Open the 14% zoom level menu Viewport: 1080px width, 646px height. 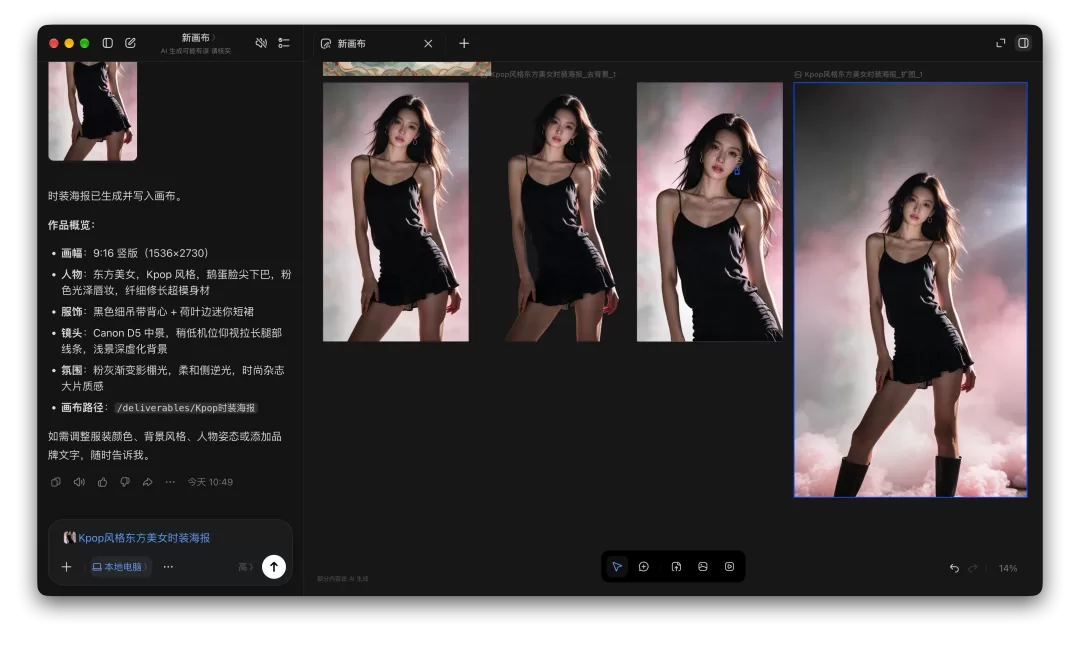tap(1008, 568)
